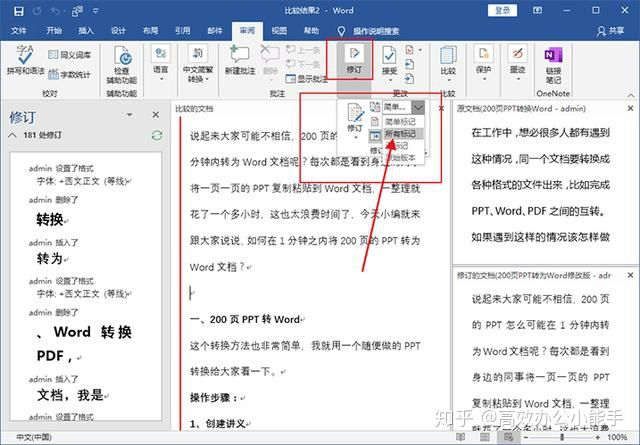Select All Markup from the list
Viewport: 640px width, 445px height.
point(400,134)
